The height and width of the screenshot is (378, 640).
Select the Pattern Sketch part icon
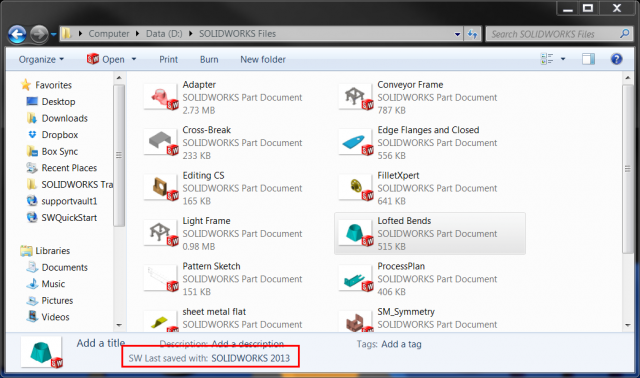click(x=161, y=279)
